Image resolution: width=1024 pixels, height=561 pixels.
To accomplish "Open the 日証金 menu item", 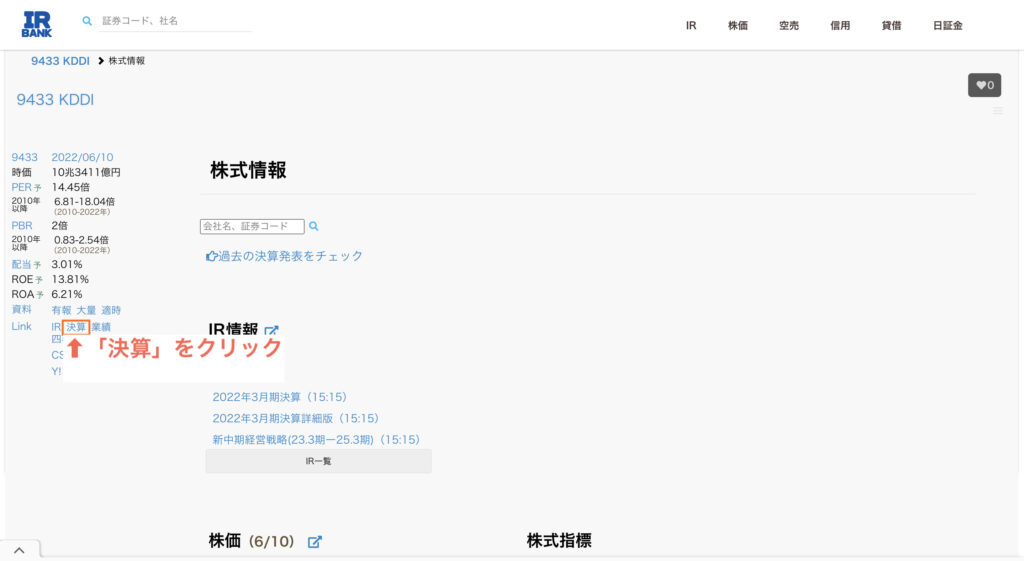I will click(948, 25).
